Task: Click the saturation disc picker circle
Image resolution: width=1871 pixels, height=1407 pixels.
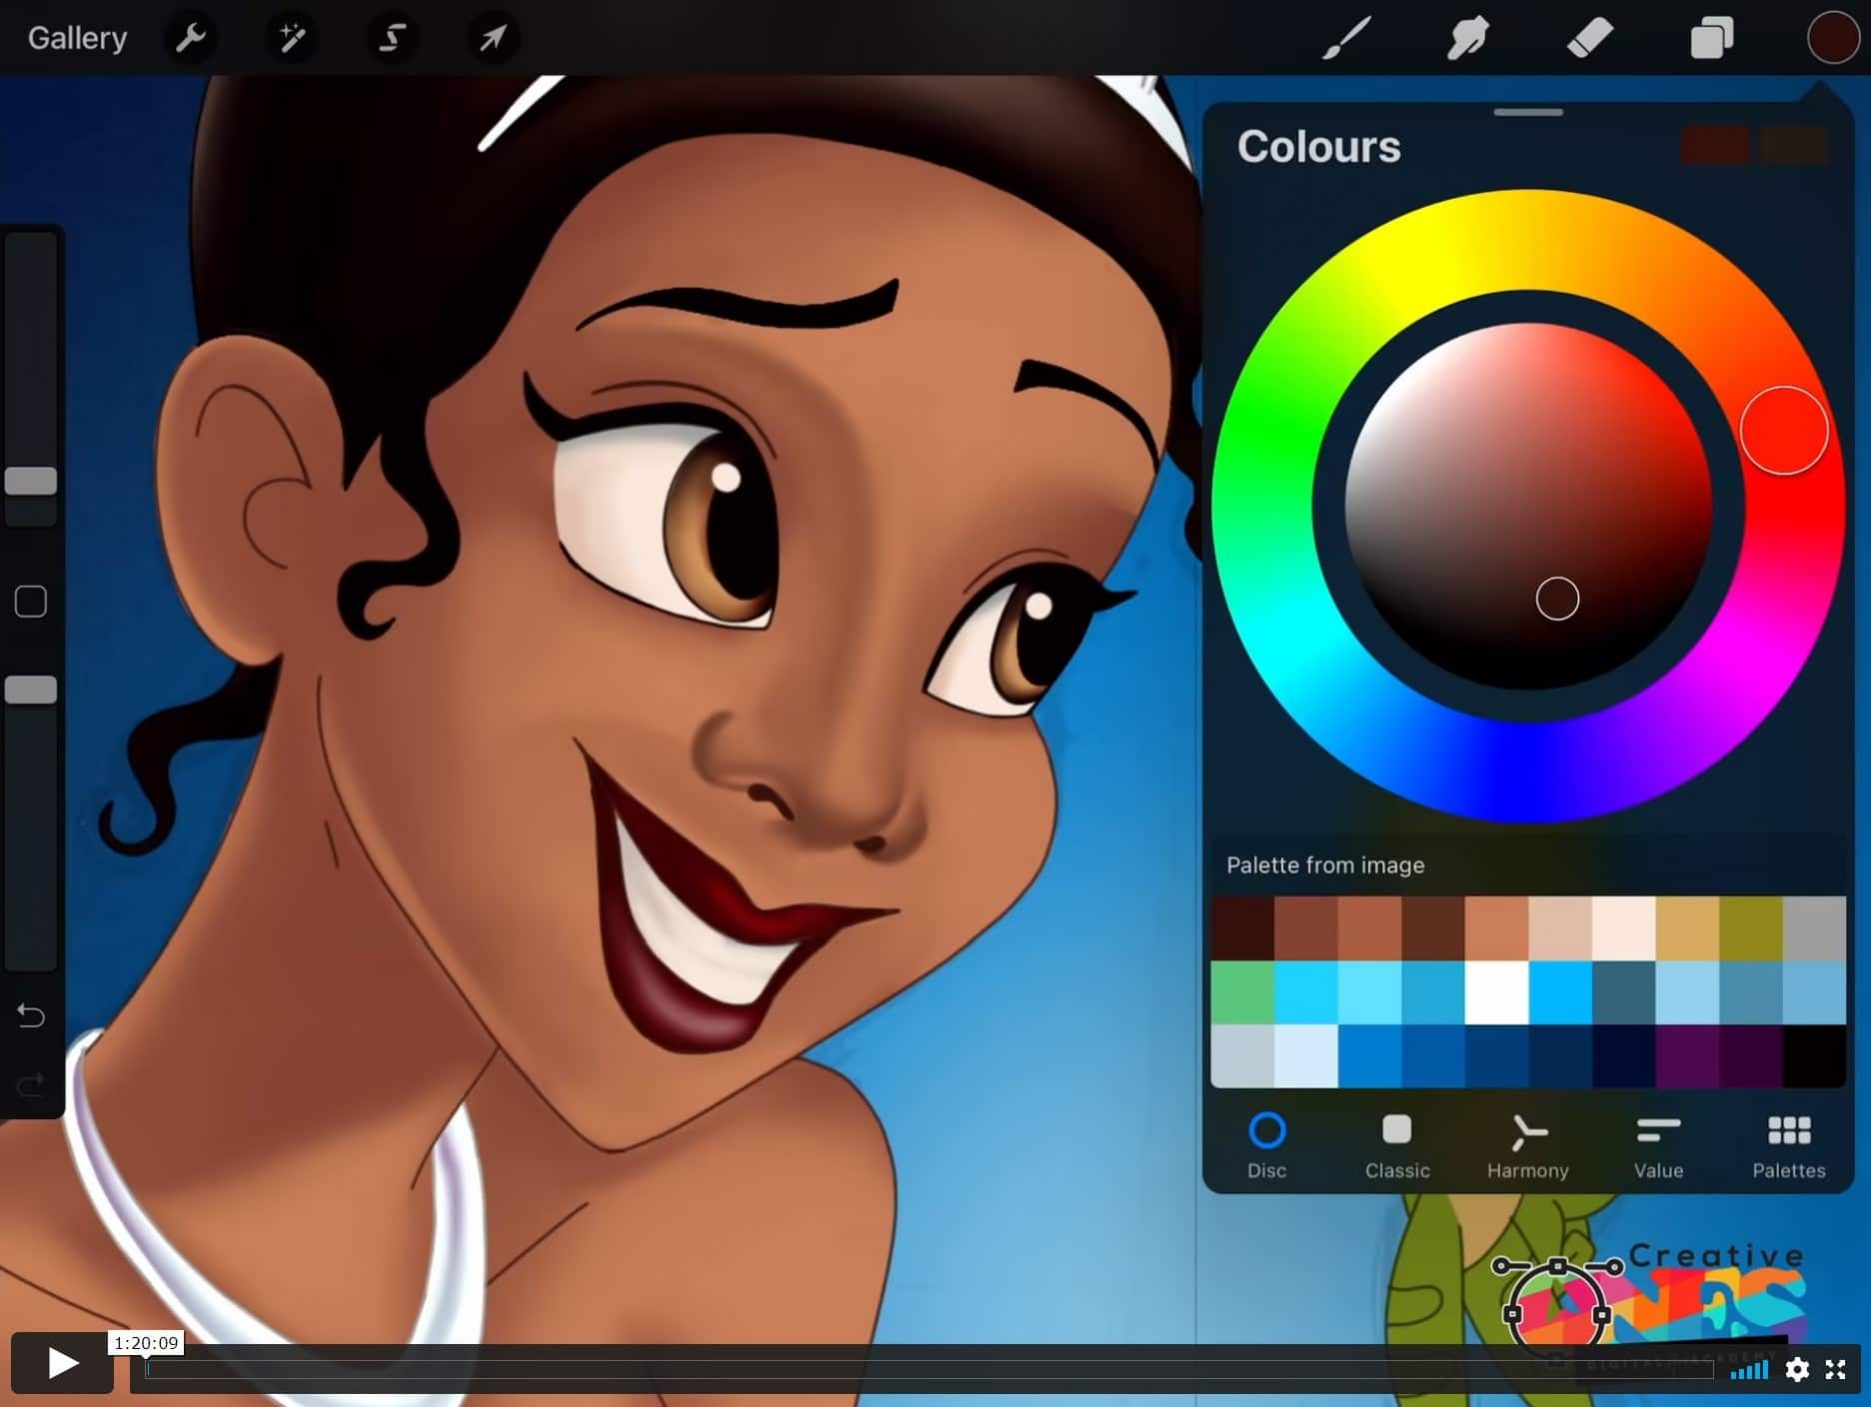Action: 1557,599
